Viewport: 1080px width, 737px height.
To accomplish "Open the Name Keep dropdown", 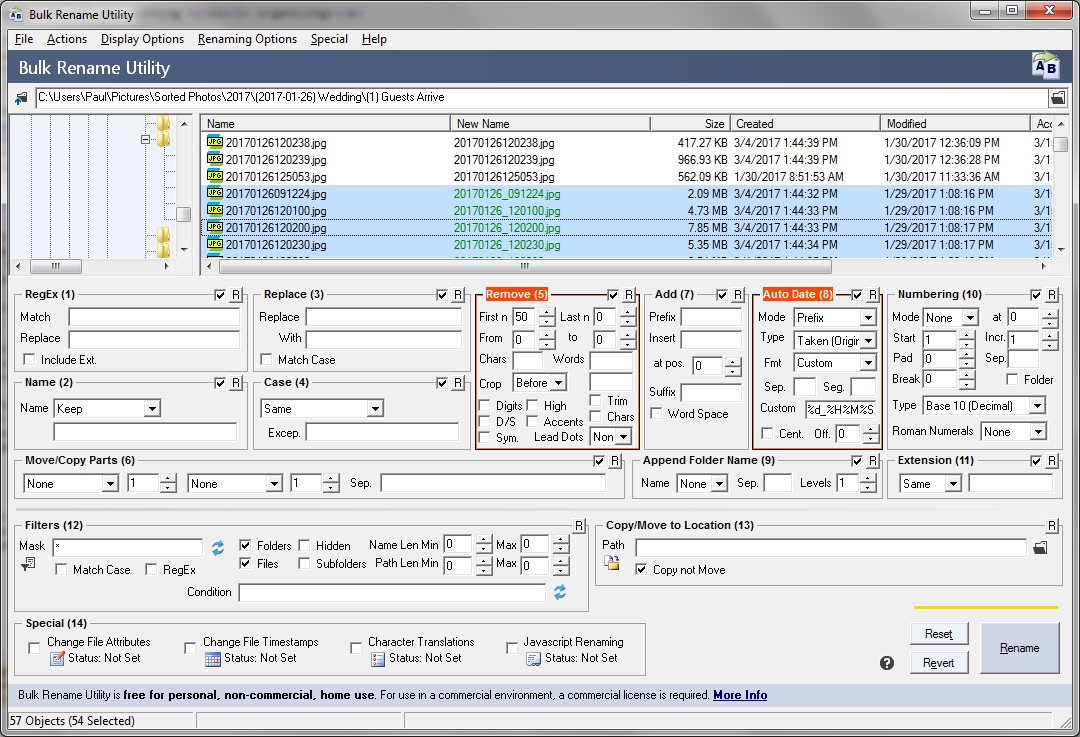I will tap(152, 408).
